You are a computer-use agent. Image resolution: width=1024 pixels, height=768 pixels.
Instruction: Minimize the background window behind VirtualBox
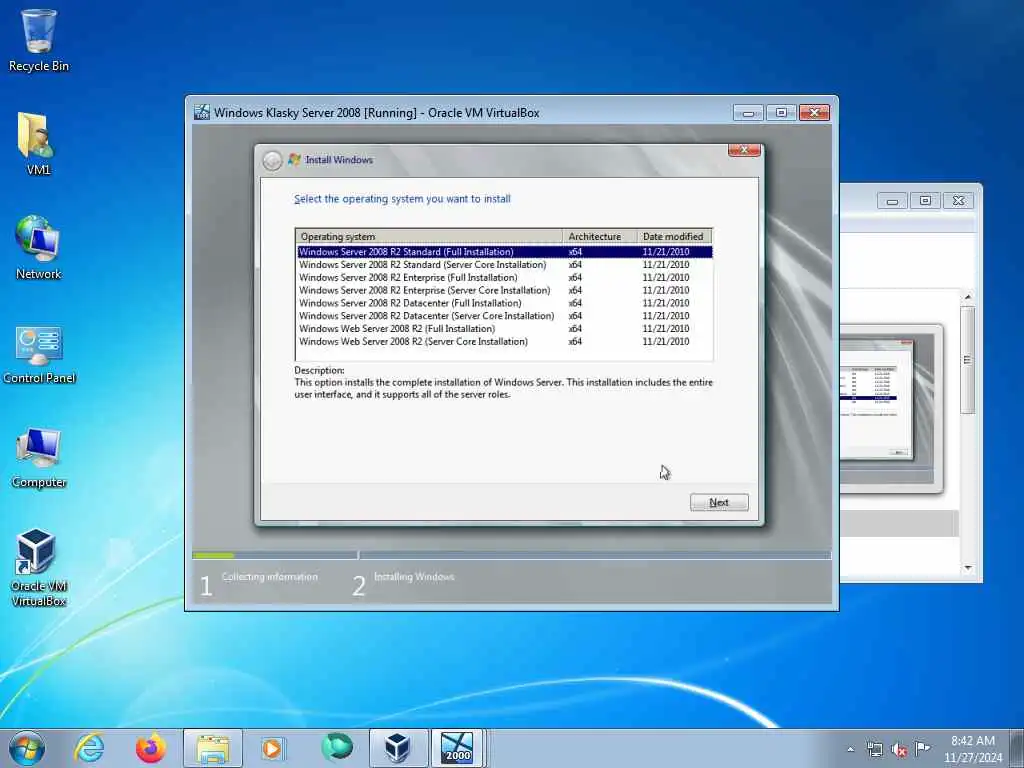[892, 200]
